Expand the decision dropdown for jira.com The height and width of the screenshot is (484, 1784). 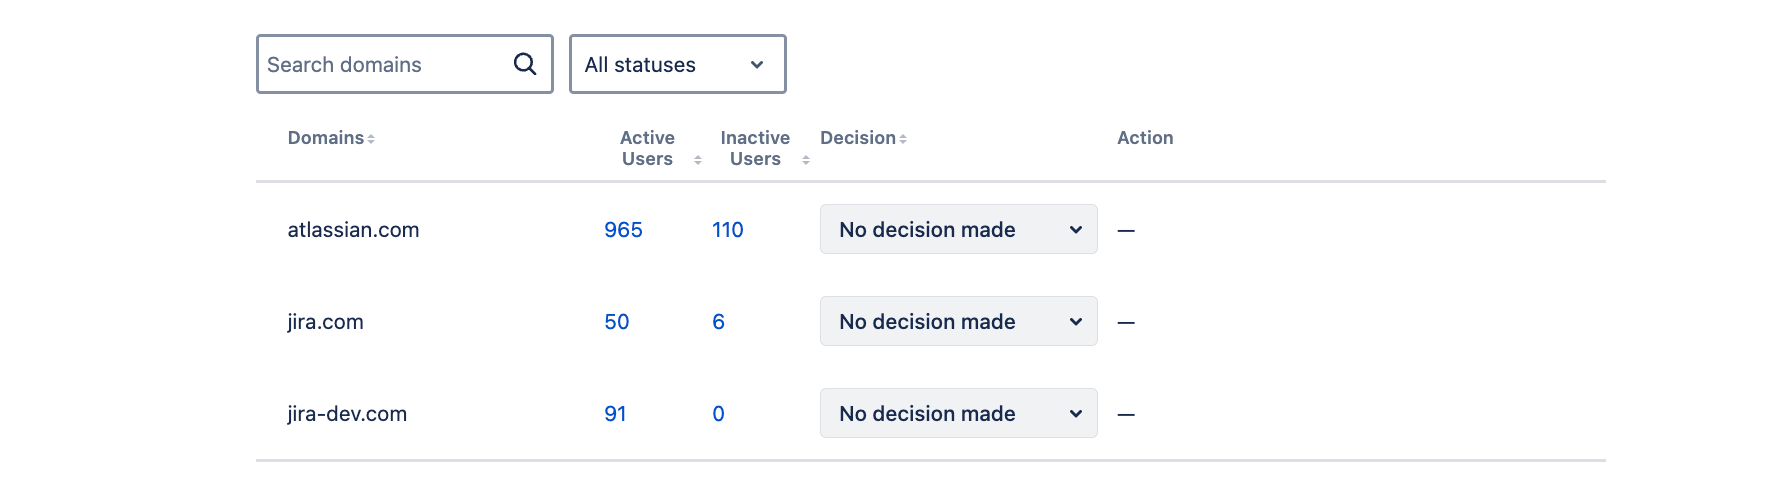tap(958, 322)
